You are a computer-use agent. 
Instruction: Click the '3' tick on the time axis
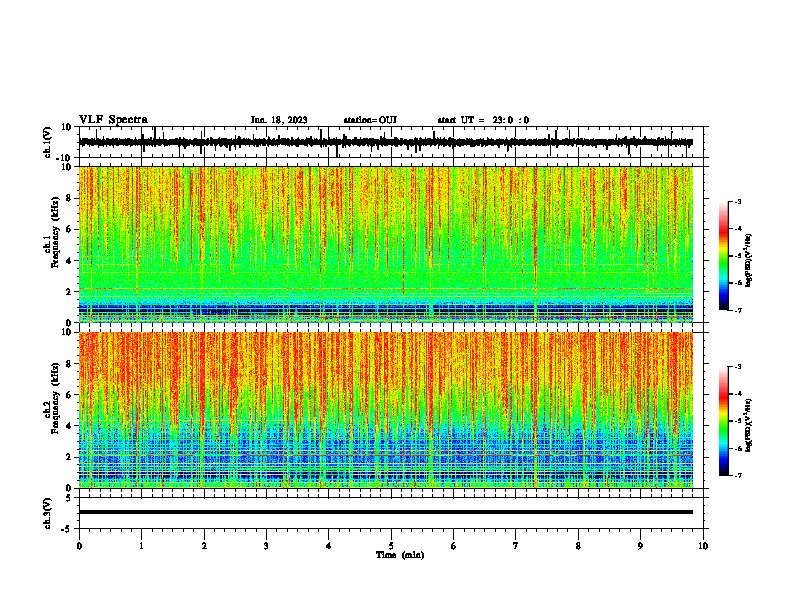coord(266,546)
